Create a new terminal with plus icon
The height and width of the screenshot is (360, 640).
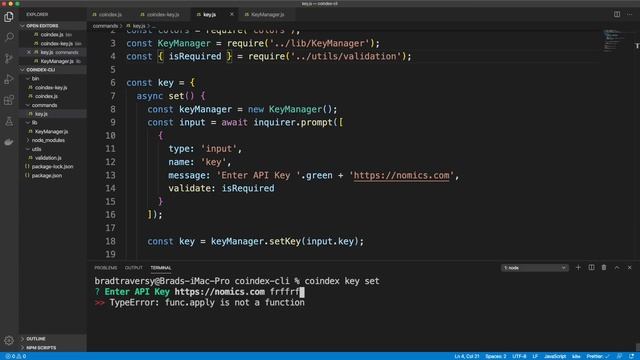tap(578, 267)
